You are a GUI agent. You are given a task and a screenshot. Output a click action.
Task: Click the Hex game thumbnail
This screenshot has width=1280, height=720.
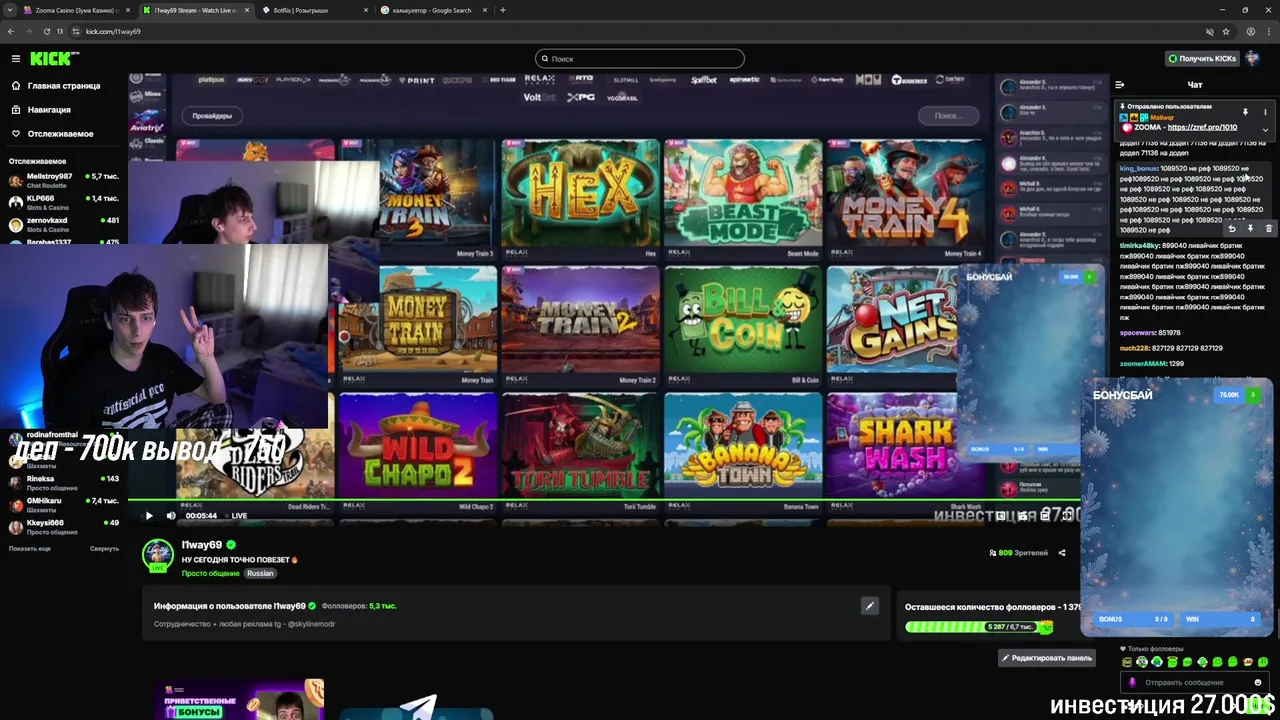580,194
